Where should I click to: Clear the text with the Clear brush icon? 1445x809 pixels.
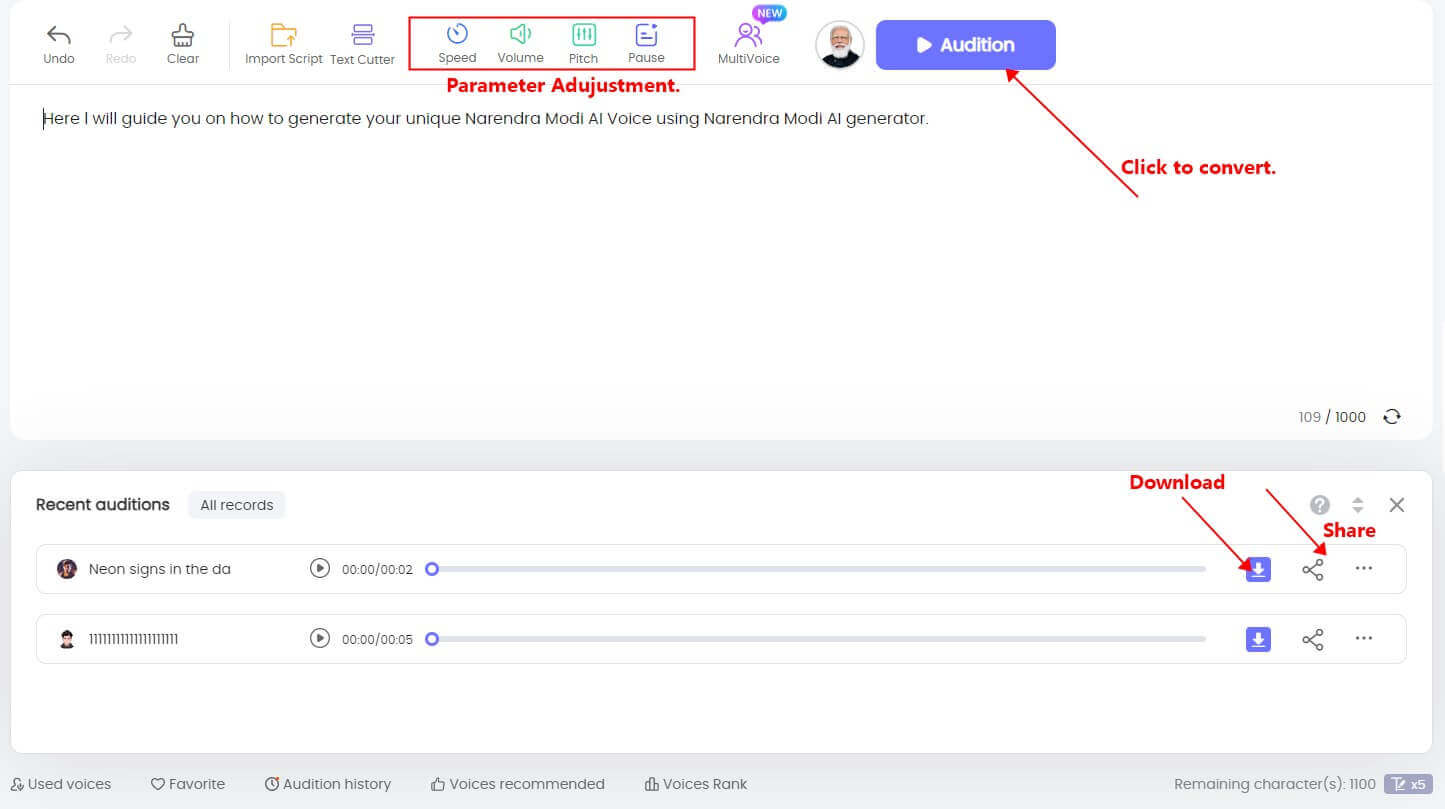click(x=183, y=35)
